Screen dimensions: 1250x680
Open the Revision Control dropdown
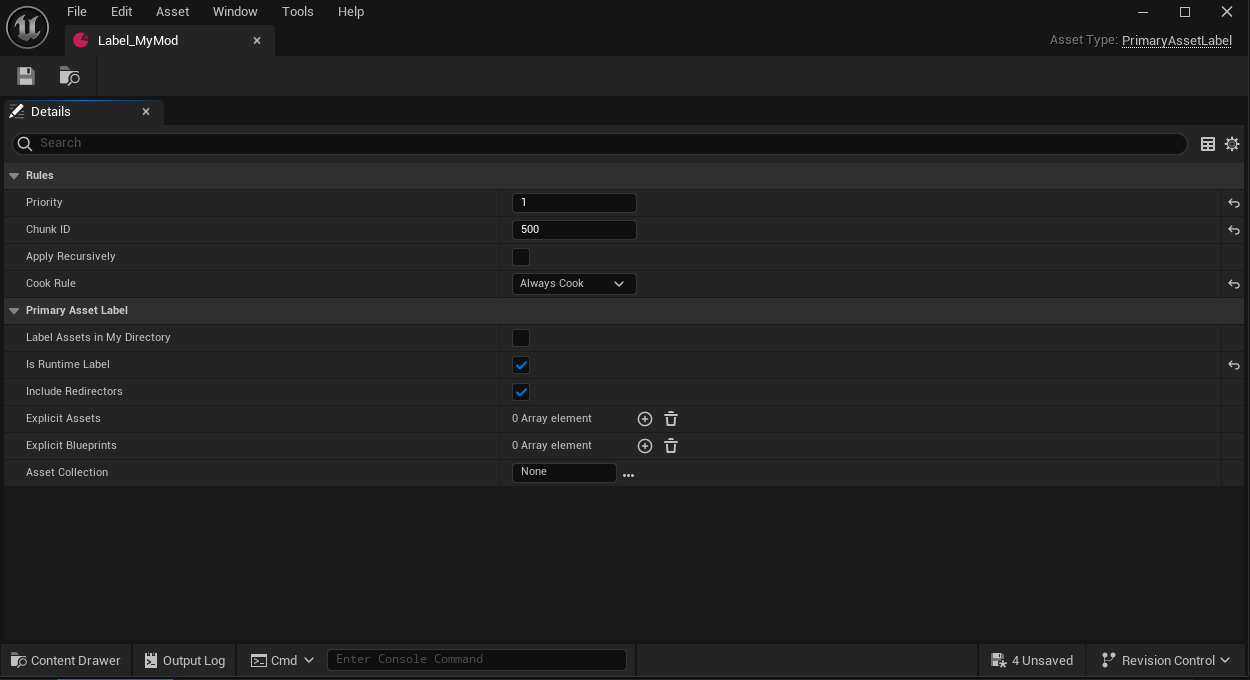[x=1166, y=660]
